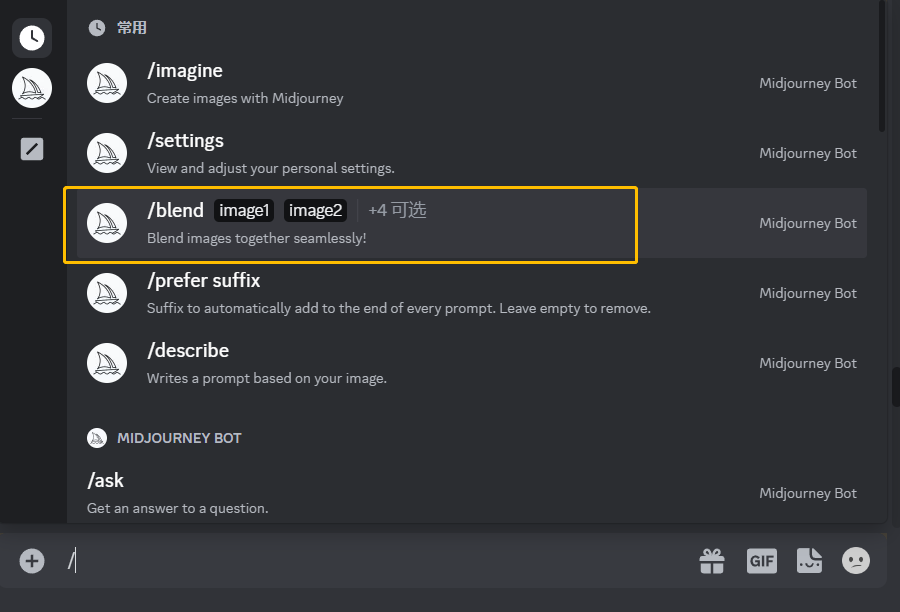Choose the /settings command
Viewport: 900px width, 612px height.
pos(185,141)
